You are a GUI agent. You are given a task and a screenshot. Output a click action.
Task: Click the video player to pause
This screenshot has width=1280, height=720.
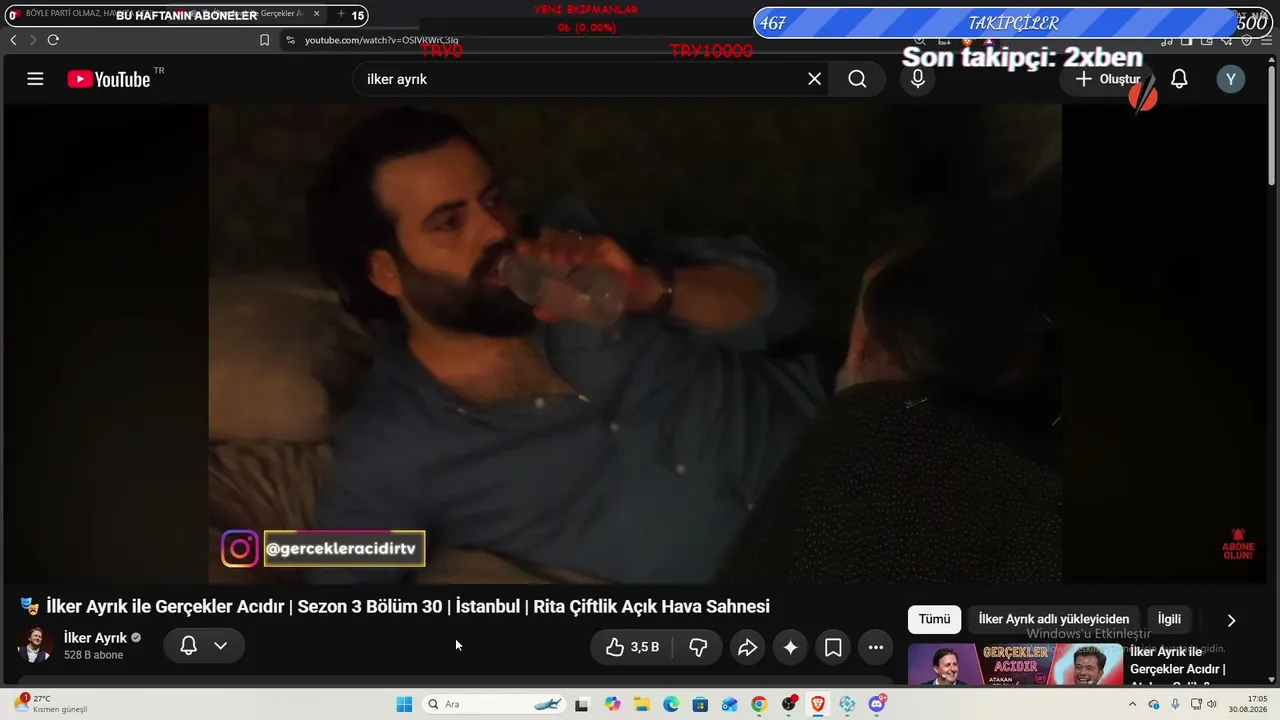pos(635,343)
